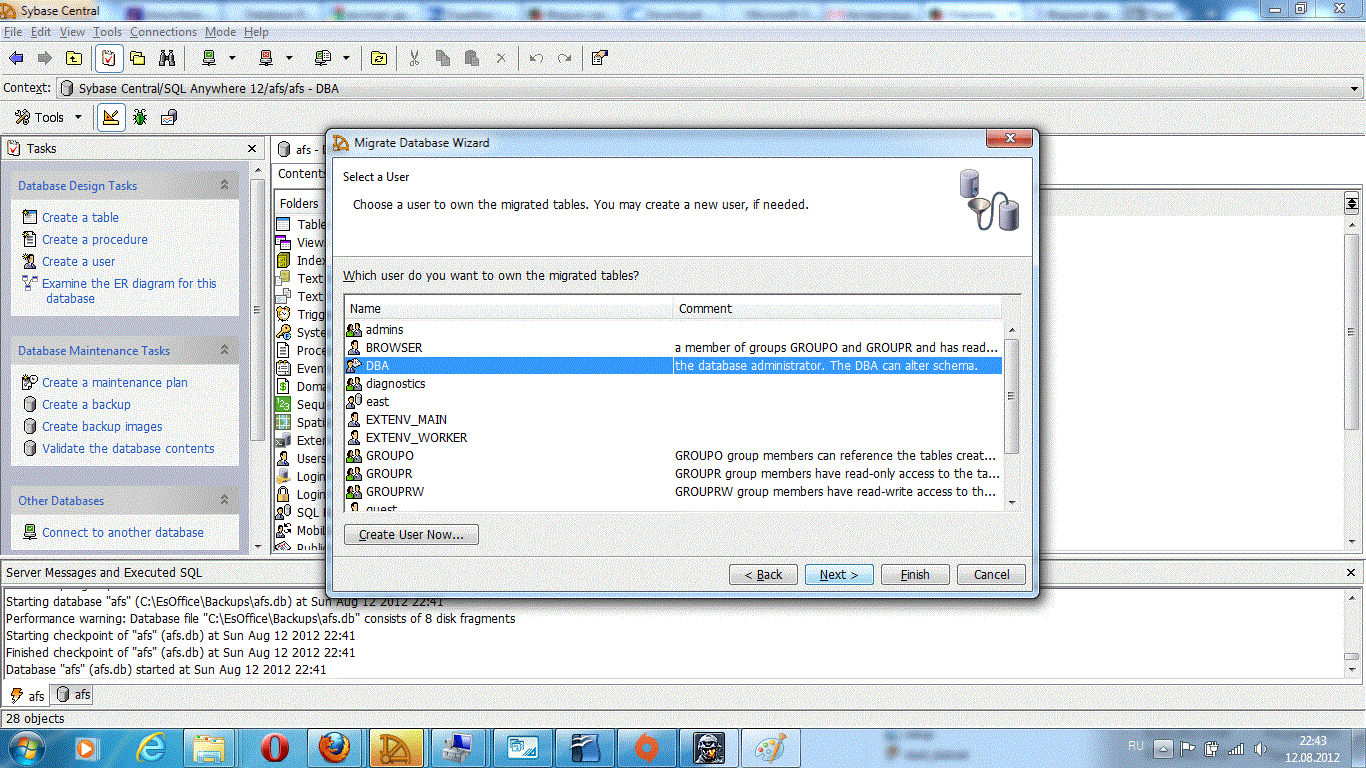Click Finish in the wizard

pyautogui.click(x=915, y=574)
